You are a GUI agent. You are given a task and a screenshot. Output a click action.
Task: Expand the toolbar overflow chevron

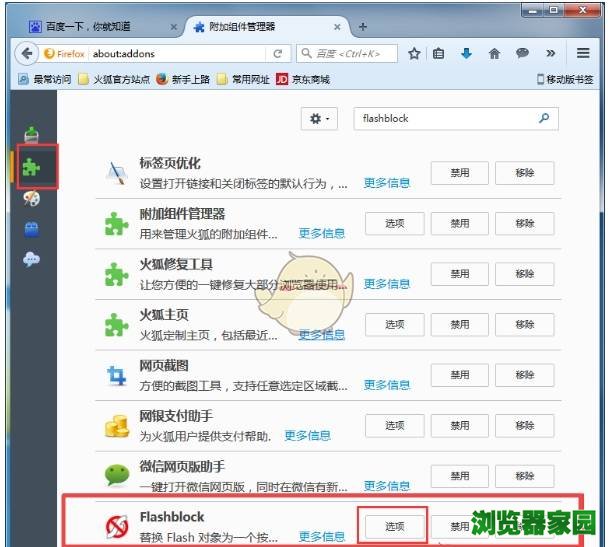point(550,53)
